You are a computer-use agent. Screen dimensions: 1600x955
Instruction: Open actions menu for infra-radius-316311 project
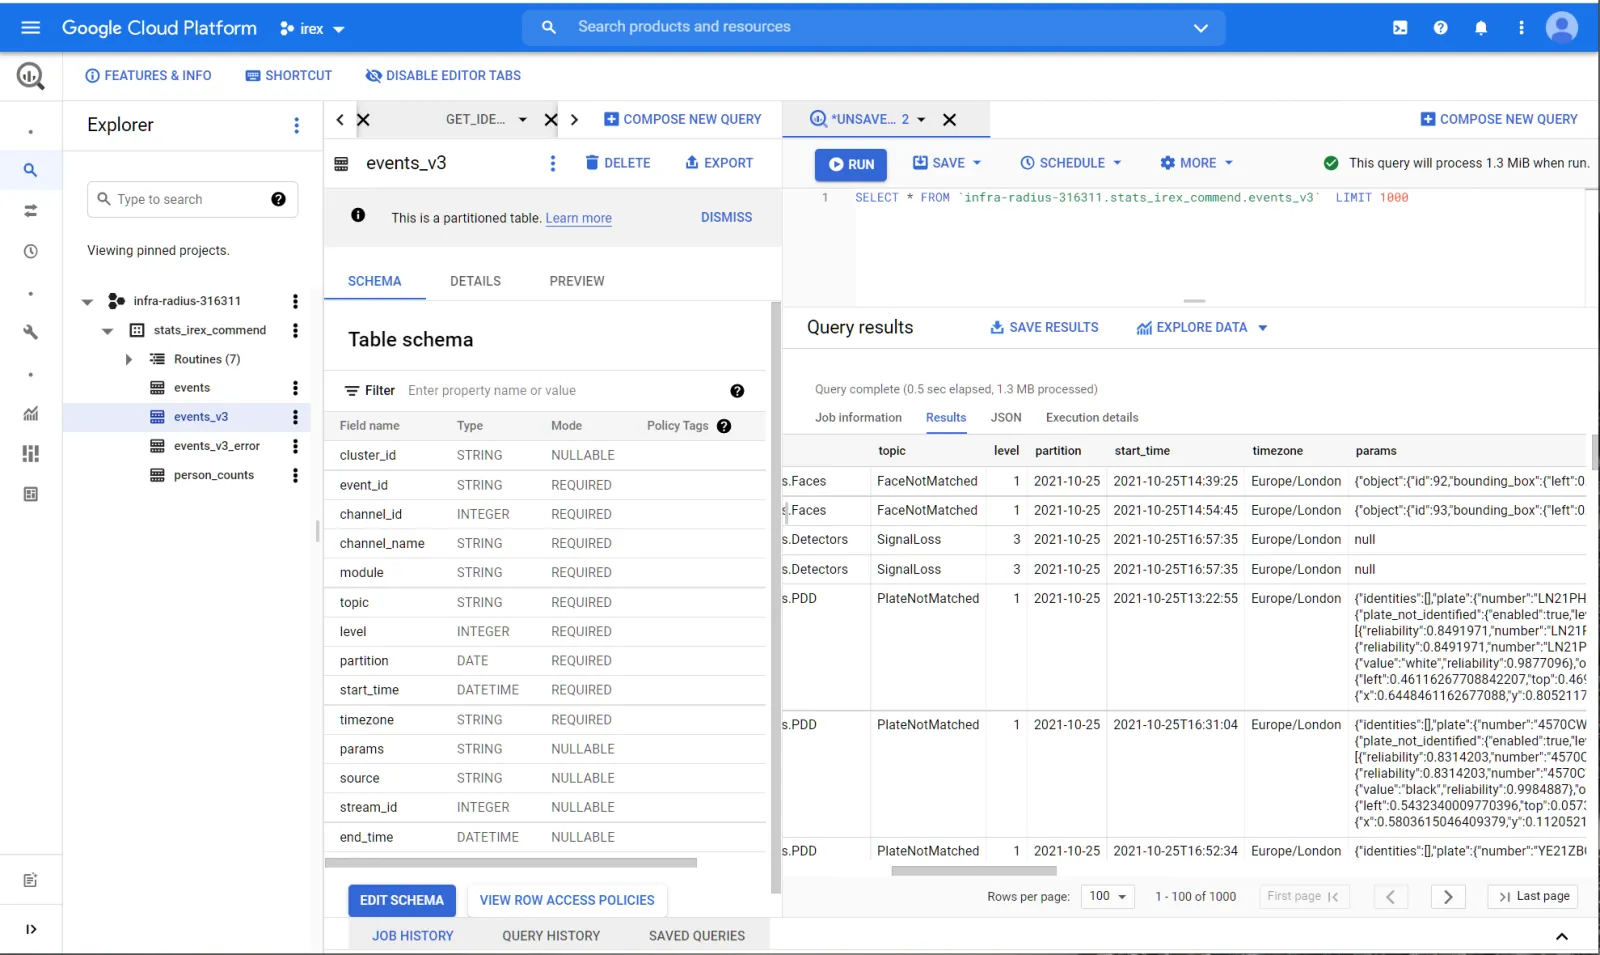click(295, 301)
